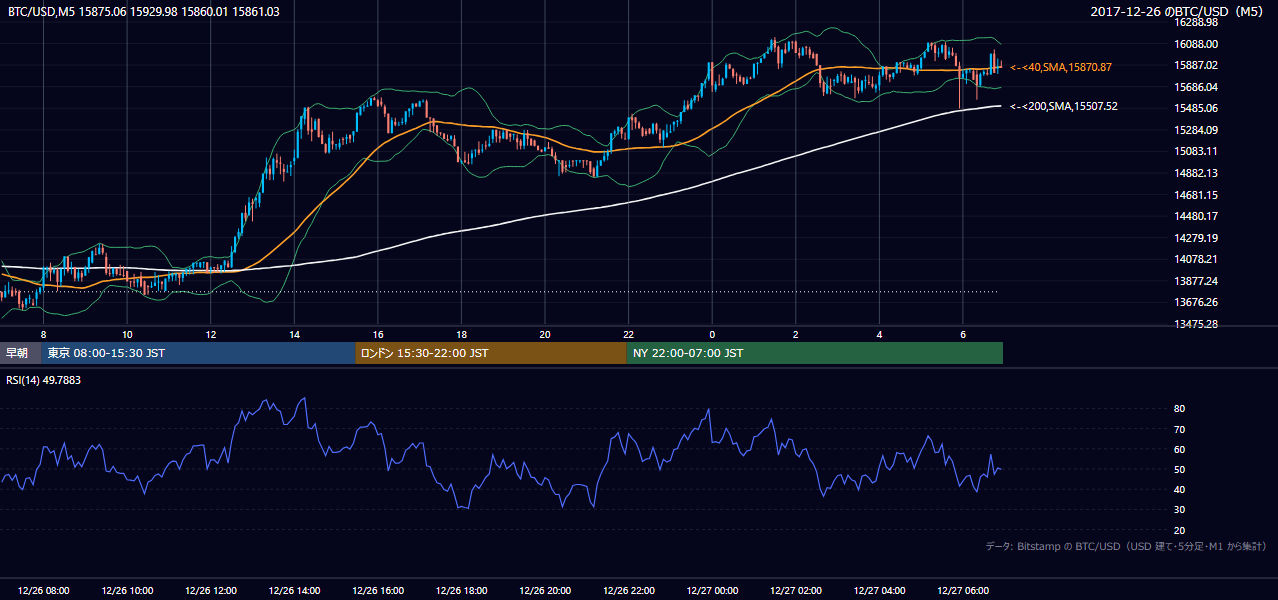Image resolution: width=1278 pixels, height=600 pixels.
Task: Click the 12/26 08:00 time label
Action: [x=43, y=591]
